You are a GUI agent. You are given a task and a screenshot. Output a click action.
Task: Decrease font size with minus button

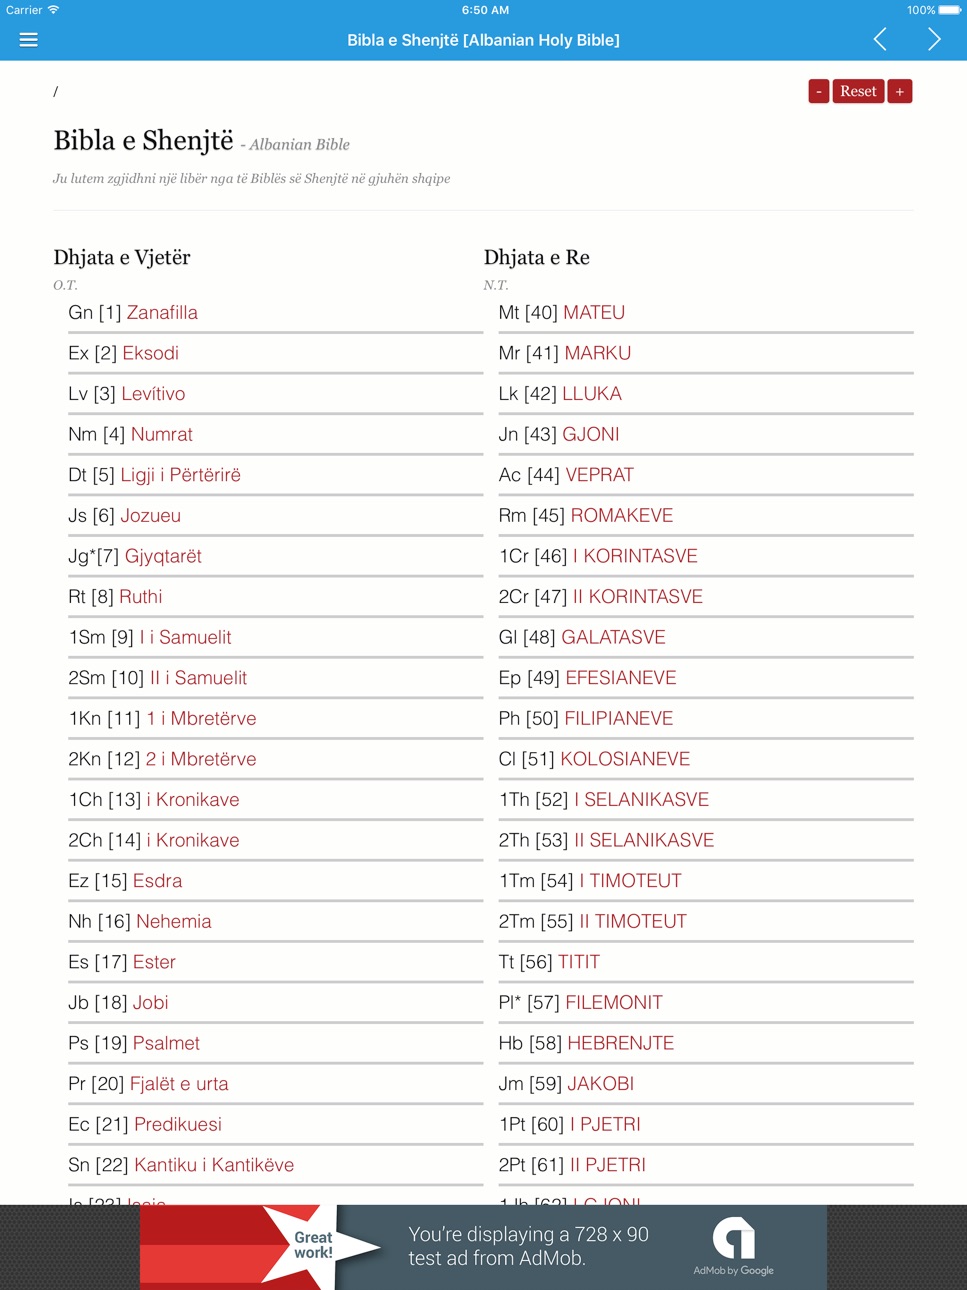819,91
